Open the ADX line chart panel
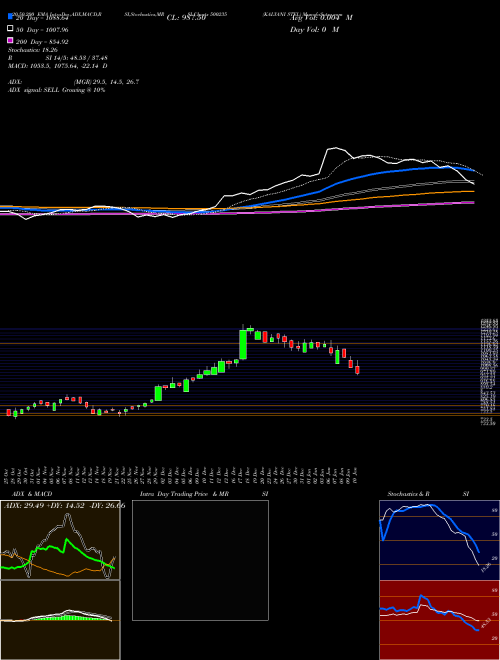This screenshot has height=660, width=500. (60, 540)
